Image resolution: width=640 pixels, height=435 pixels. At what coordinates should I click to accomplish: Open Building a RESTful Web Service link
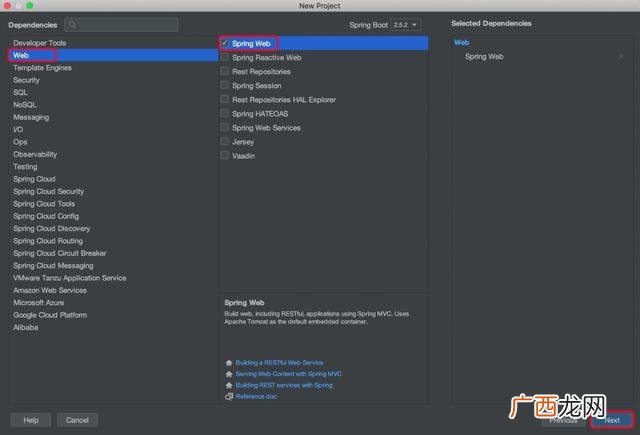279,363
